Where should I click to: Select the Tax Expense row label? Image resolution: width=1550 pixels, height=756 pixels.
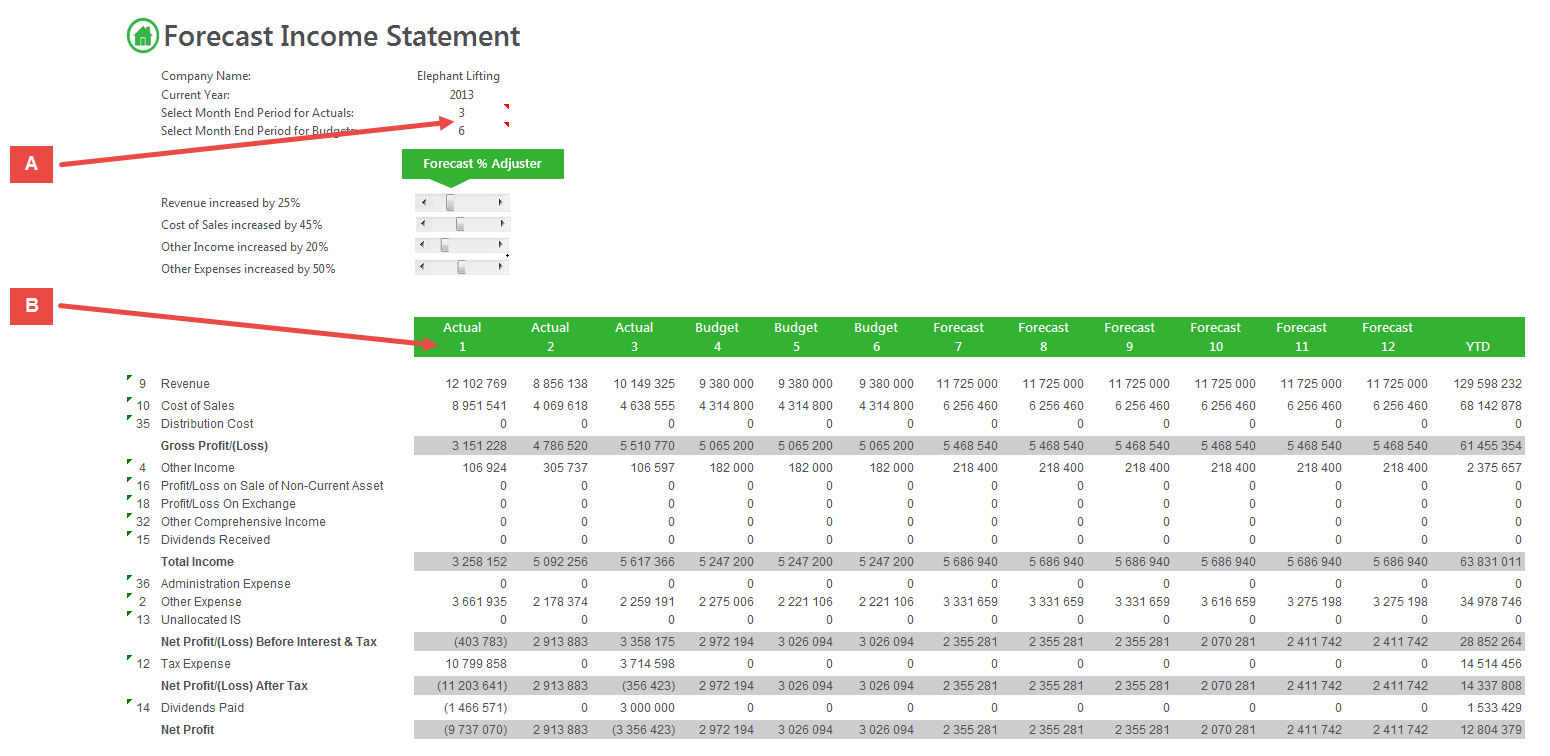click(195, 664)
